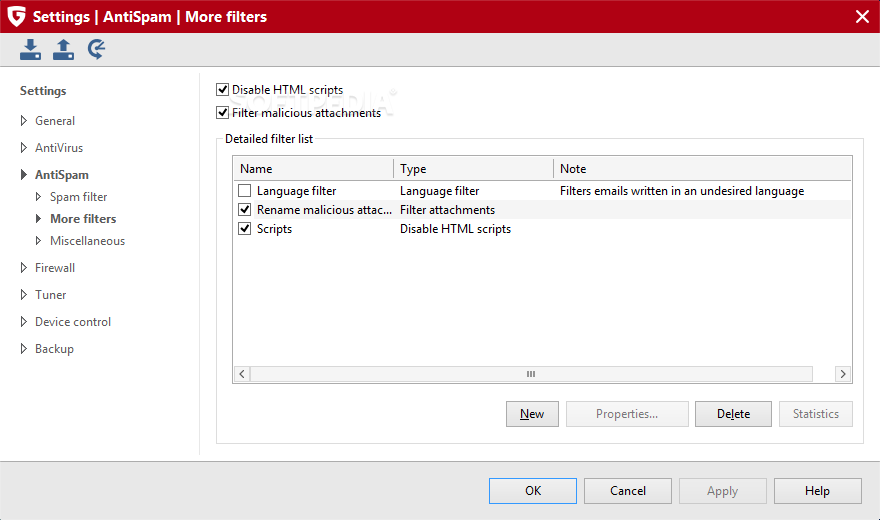Expand the Spam filter arrow
Viewport: 880px width, 520px height.
tap(38, 196)
